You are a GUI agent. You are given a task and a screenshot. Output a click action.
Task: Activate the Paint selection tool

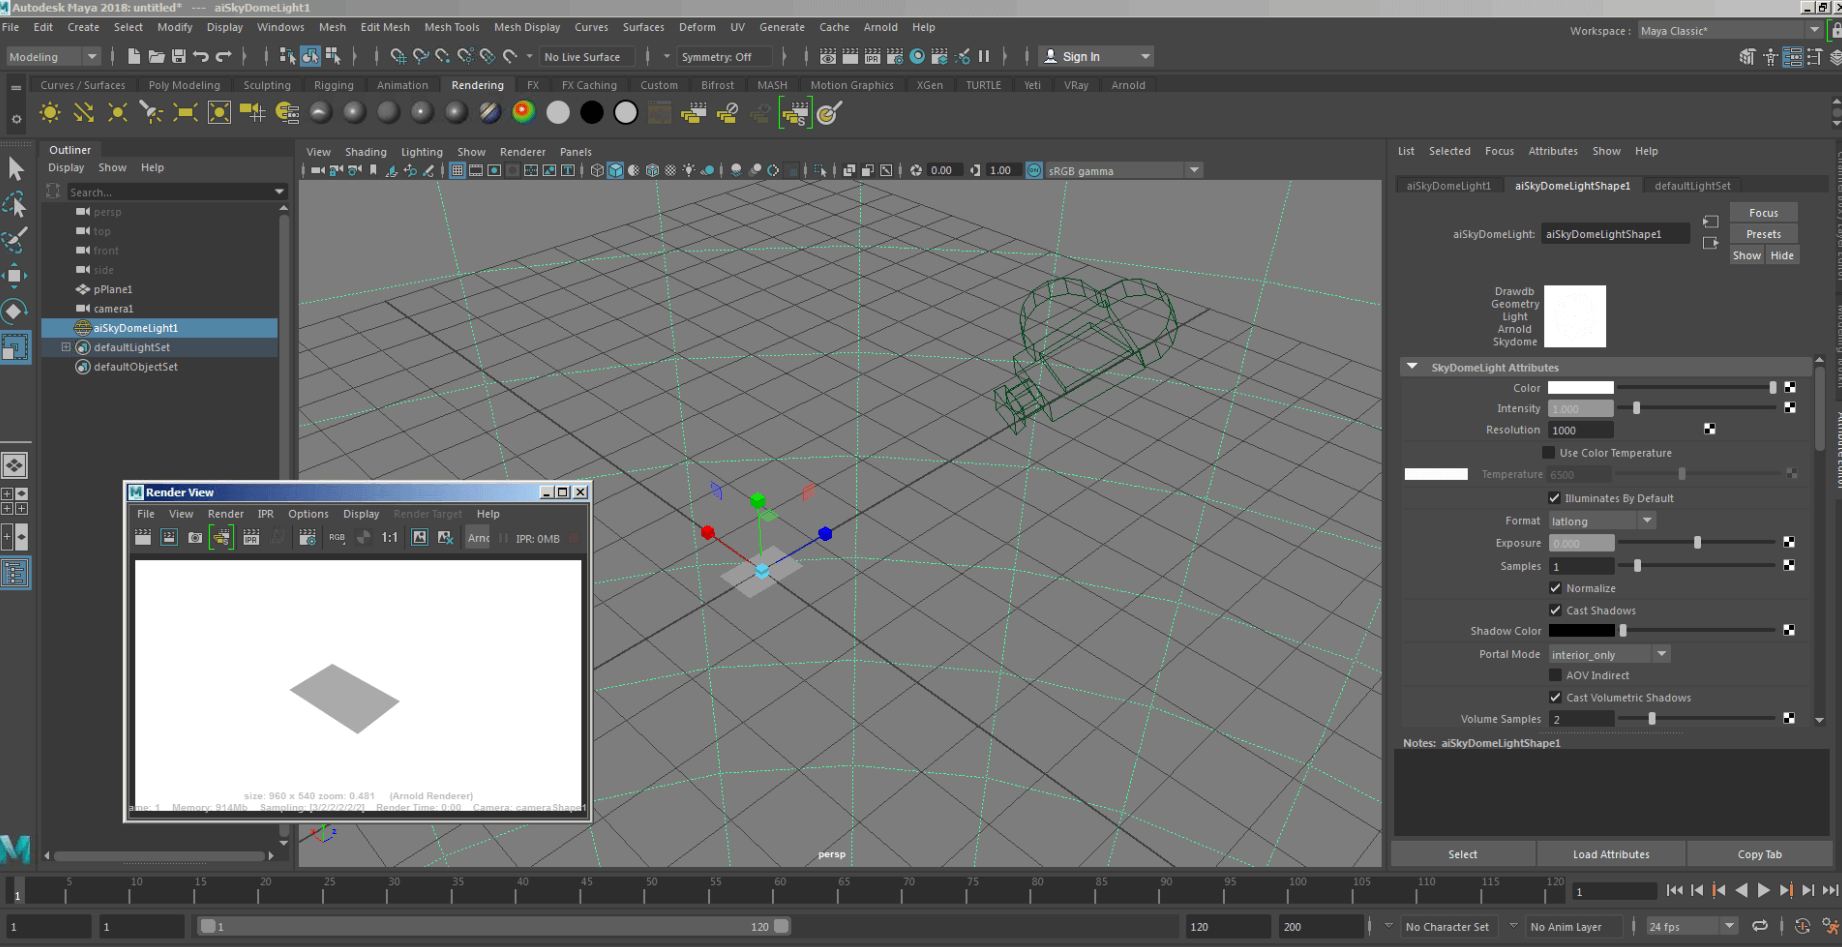click(16, 240)
